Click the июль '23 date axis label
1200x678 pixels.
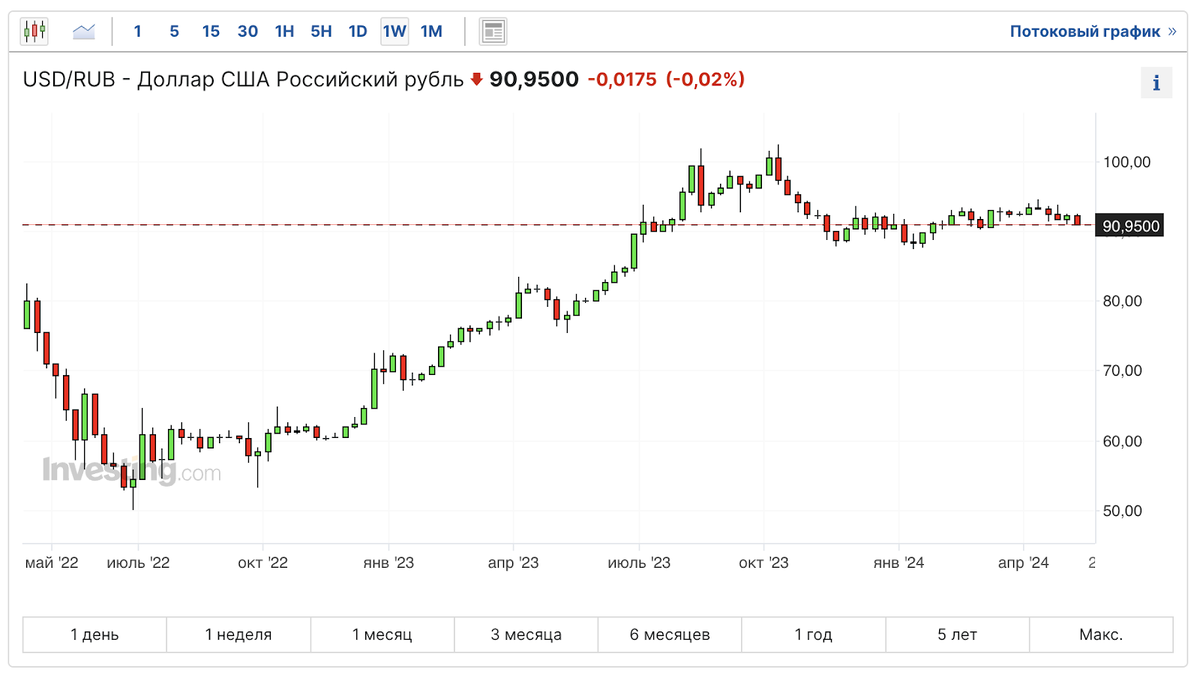click(x=639, y=564)
